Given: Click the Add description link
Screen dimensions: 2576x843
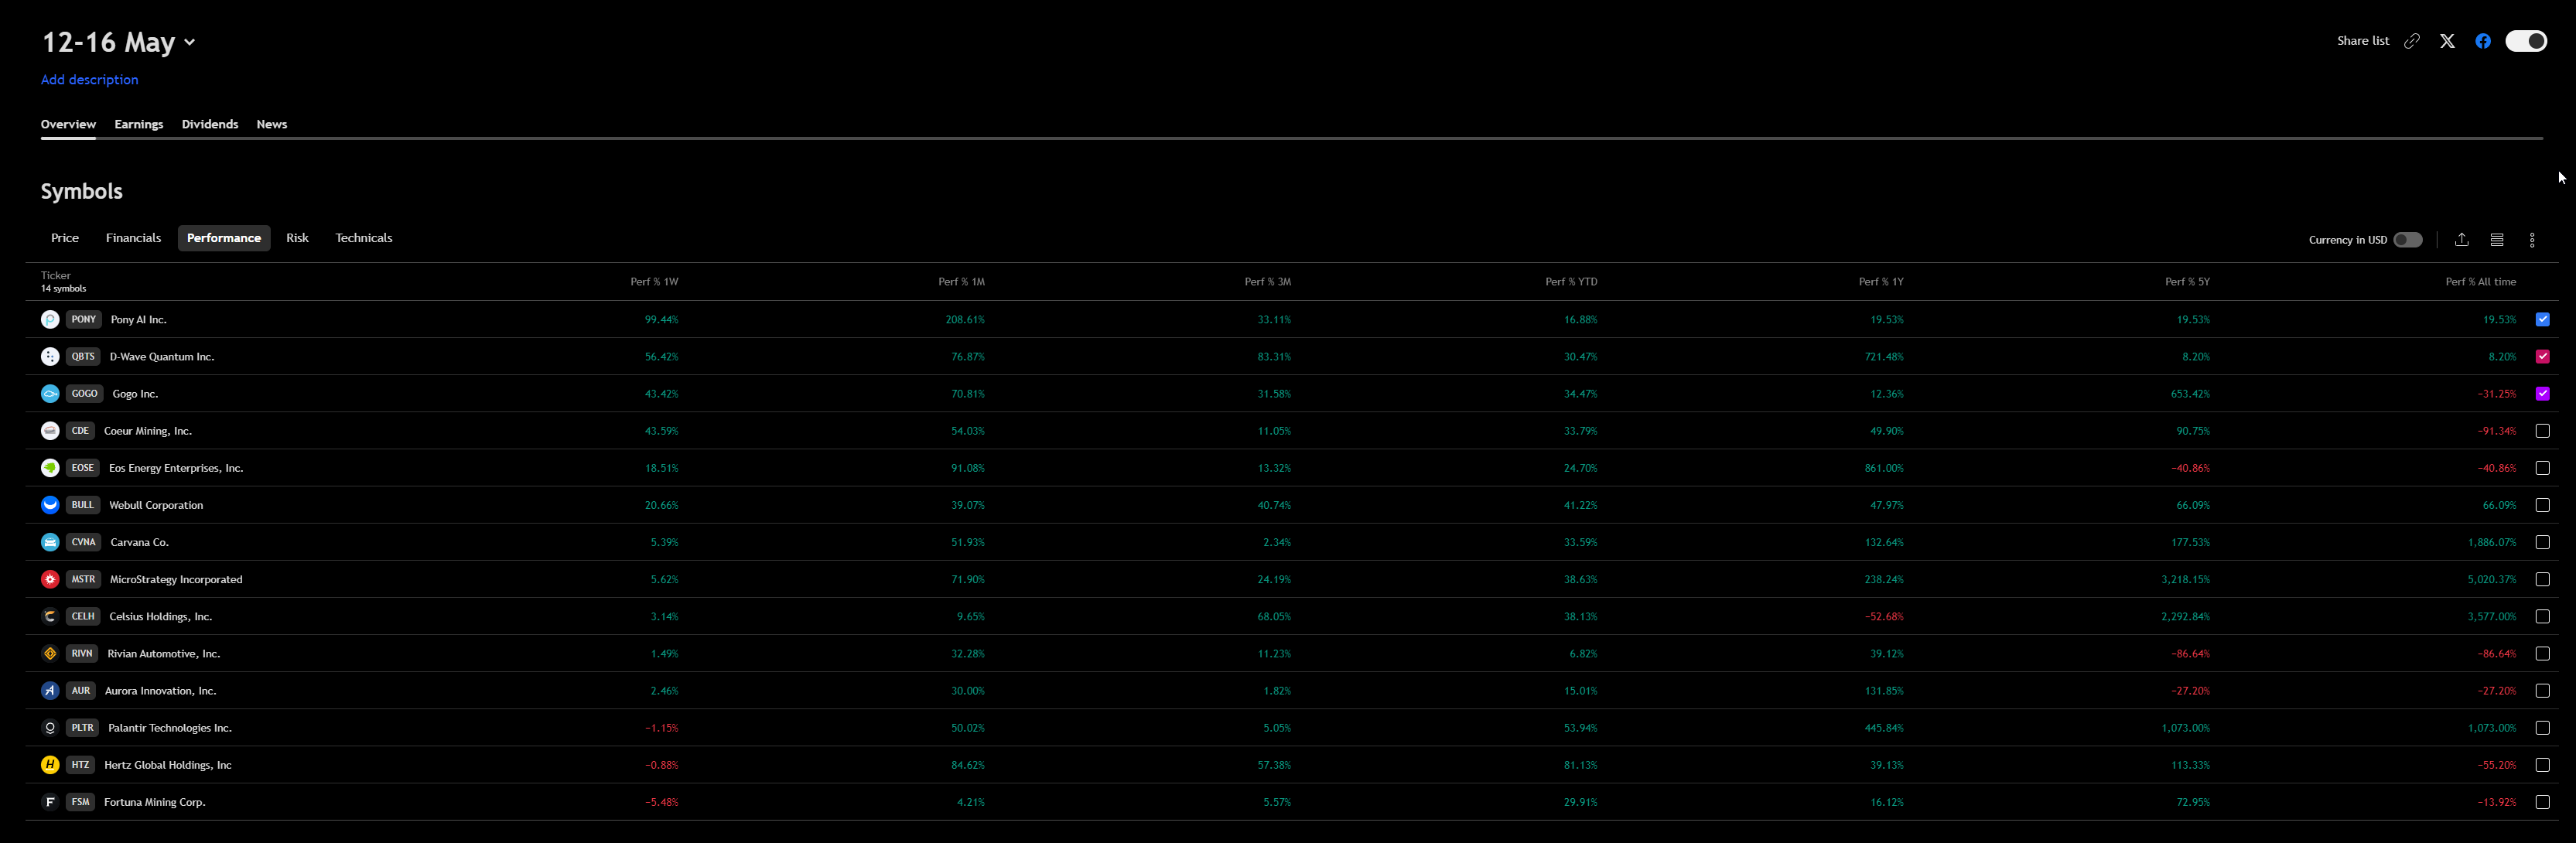Looking at the screenshot, I should [89, 80].
